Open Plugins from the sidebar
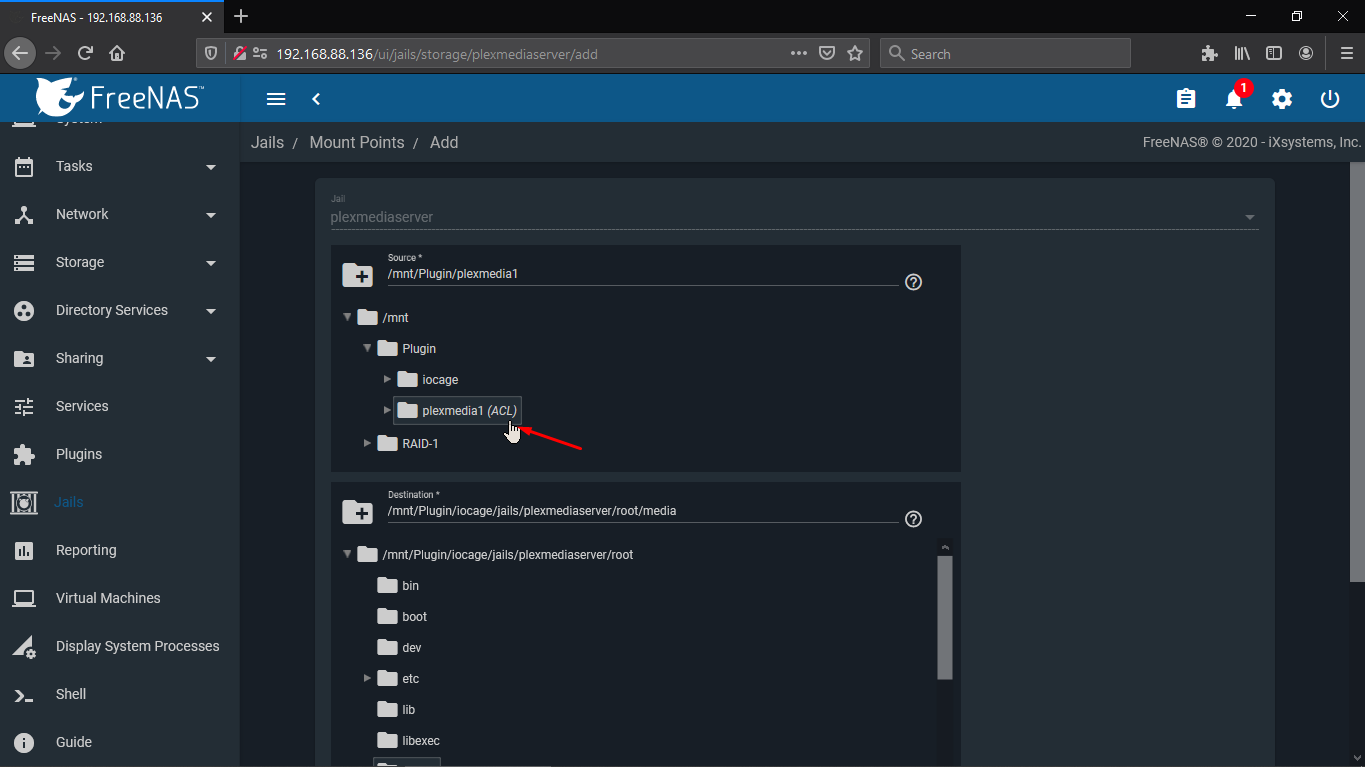The width and height of the screenshot is (1365, 767). tap(79, 454)
